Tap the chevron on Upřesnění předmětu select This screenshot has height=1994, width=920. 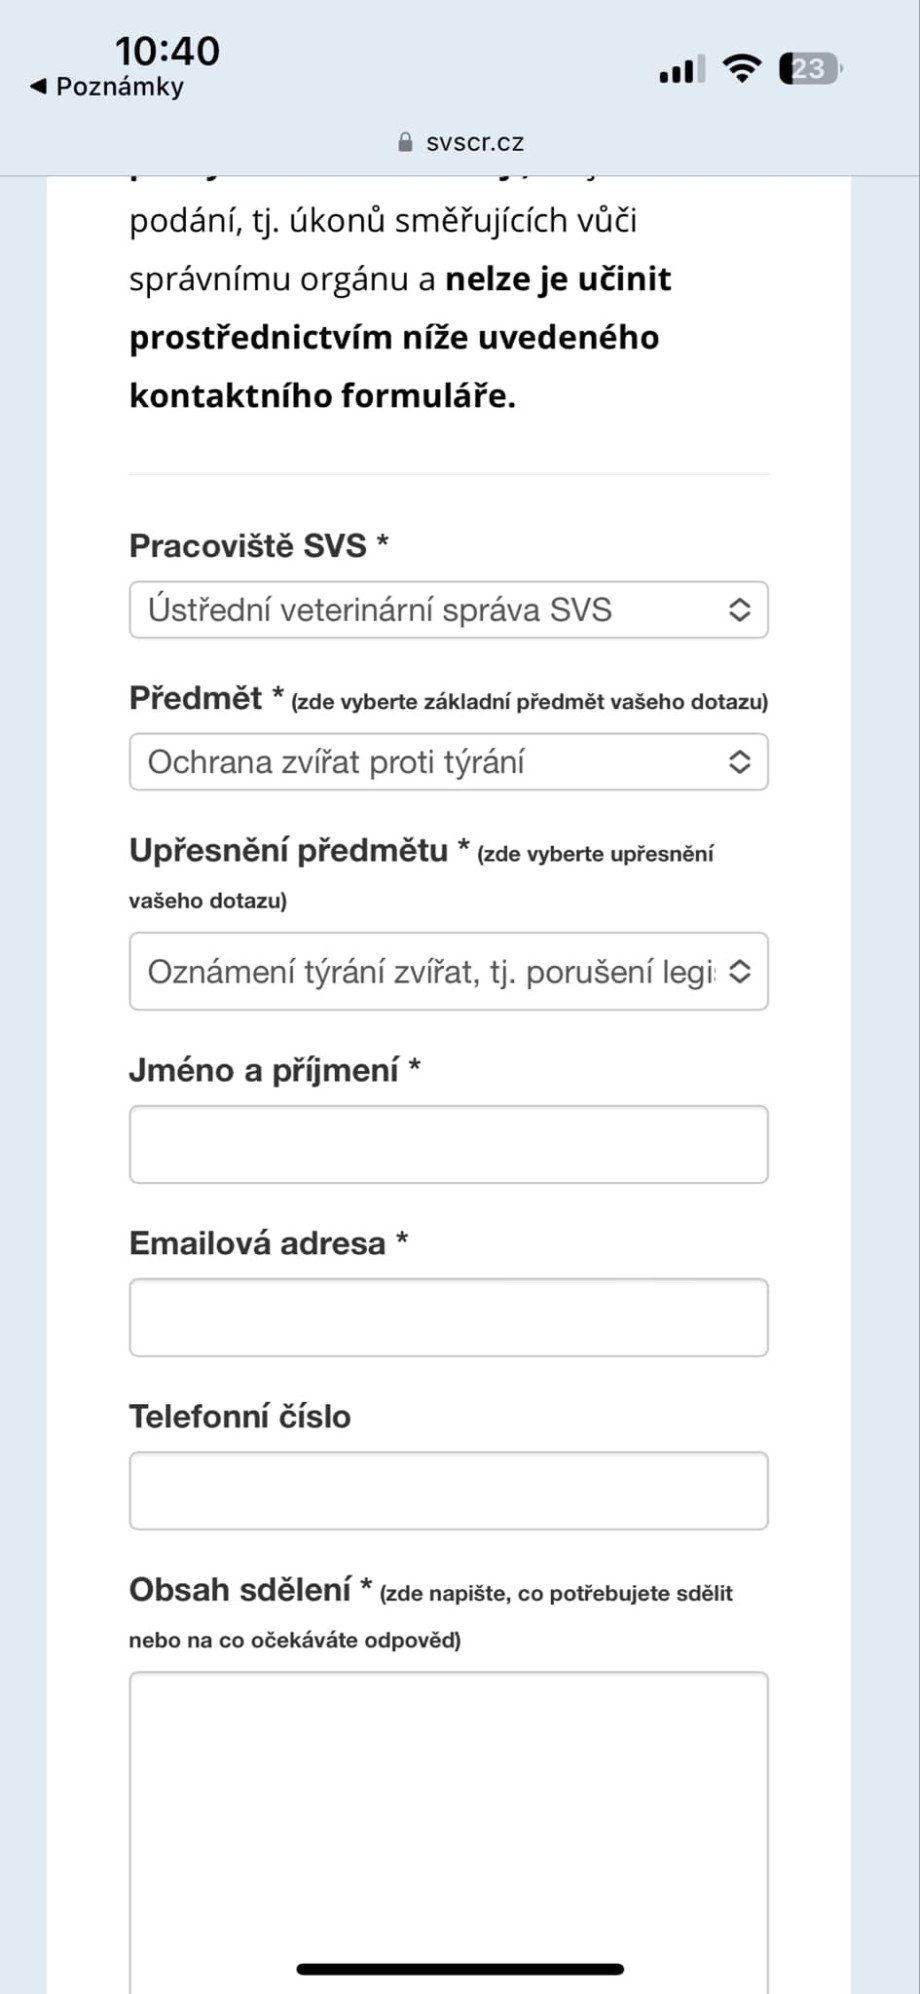[x=739, y=971]
